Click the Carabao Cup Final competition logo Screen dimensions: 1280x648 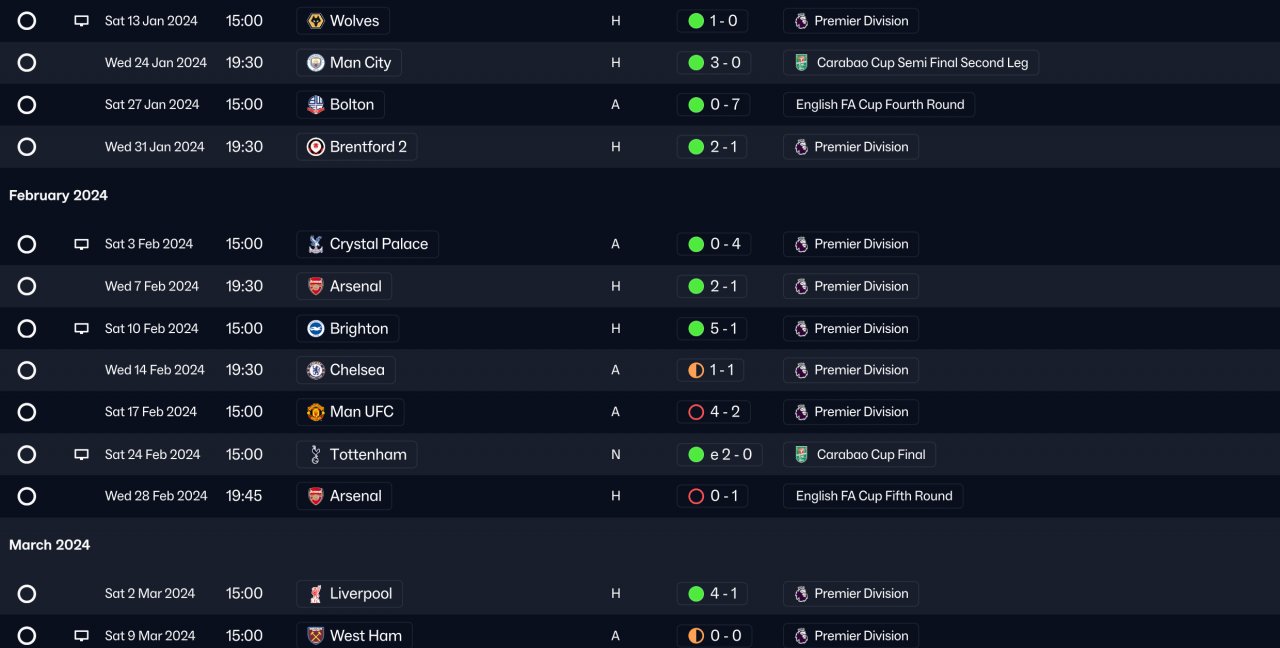point(801,455)
